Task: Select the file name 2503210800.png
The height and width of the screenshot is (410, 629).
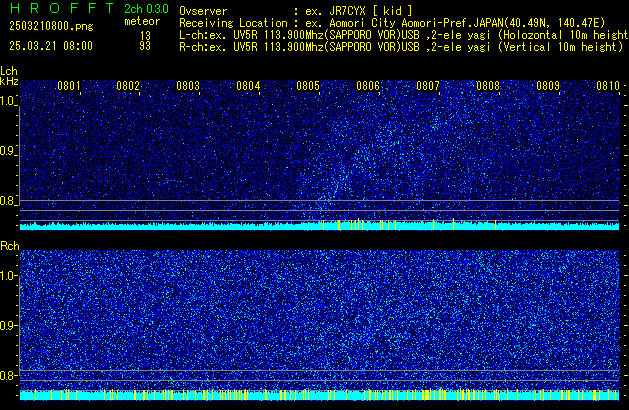Action: pyautogui.click(x=51, y=26)
